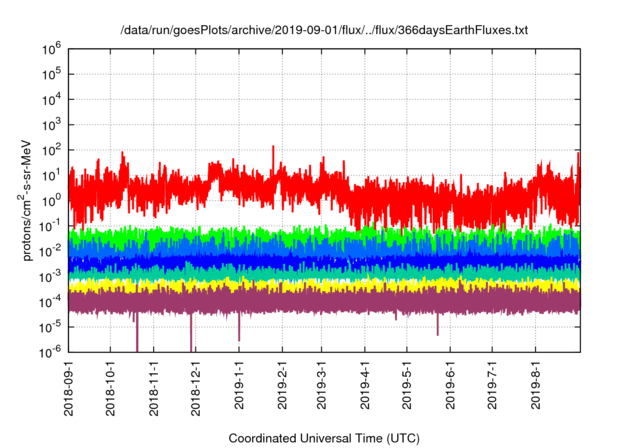Click x-axis date label 2019-2-1

pos(282,384)
